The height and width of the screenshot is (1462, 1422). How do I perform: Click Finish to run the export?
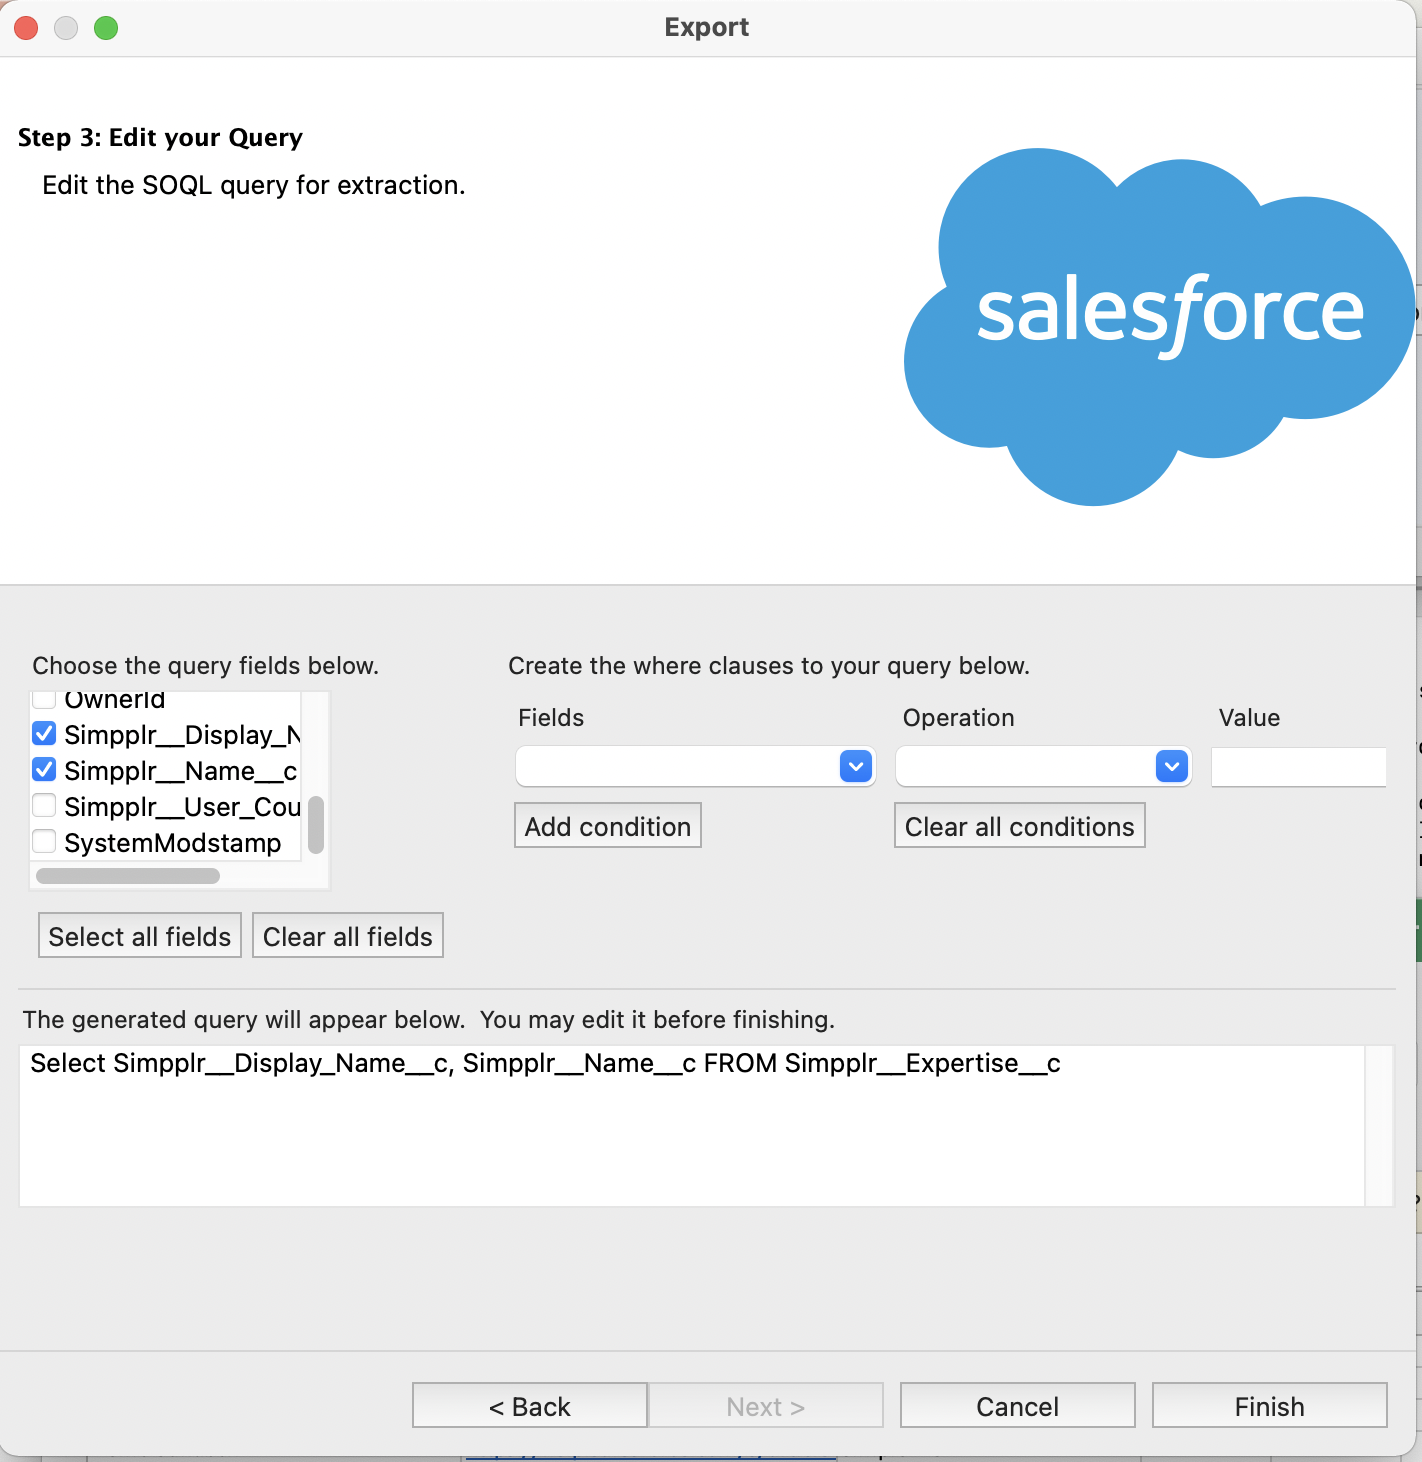point(1270,1406)
